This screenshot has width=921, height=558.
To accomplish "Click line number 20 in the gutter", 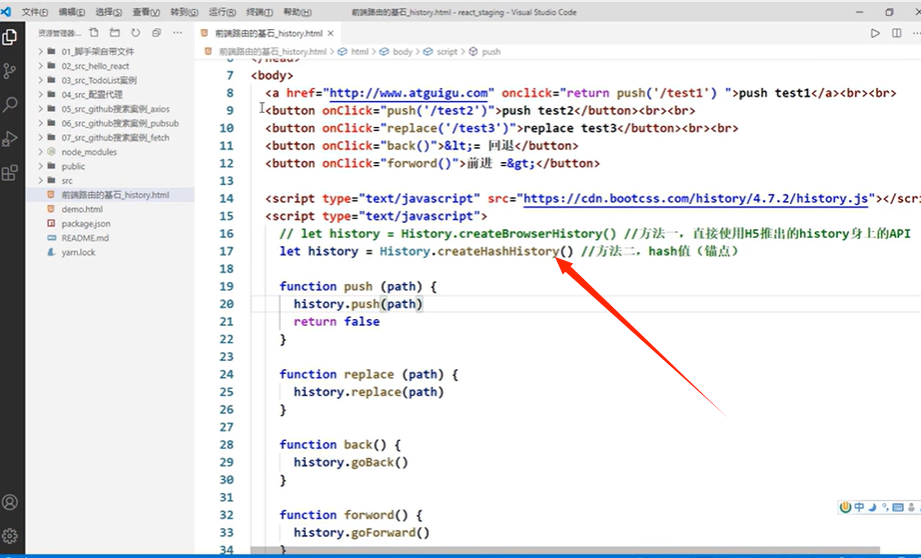I will click(x=226, y=304).
